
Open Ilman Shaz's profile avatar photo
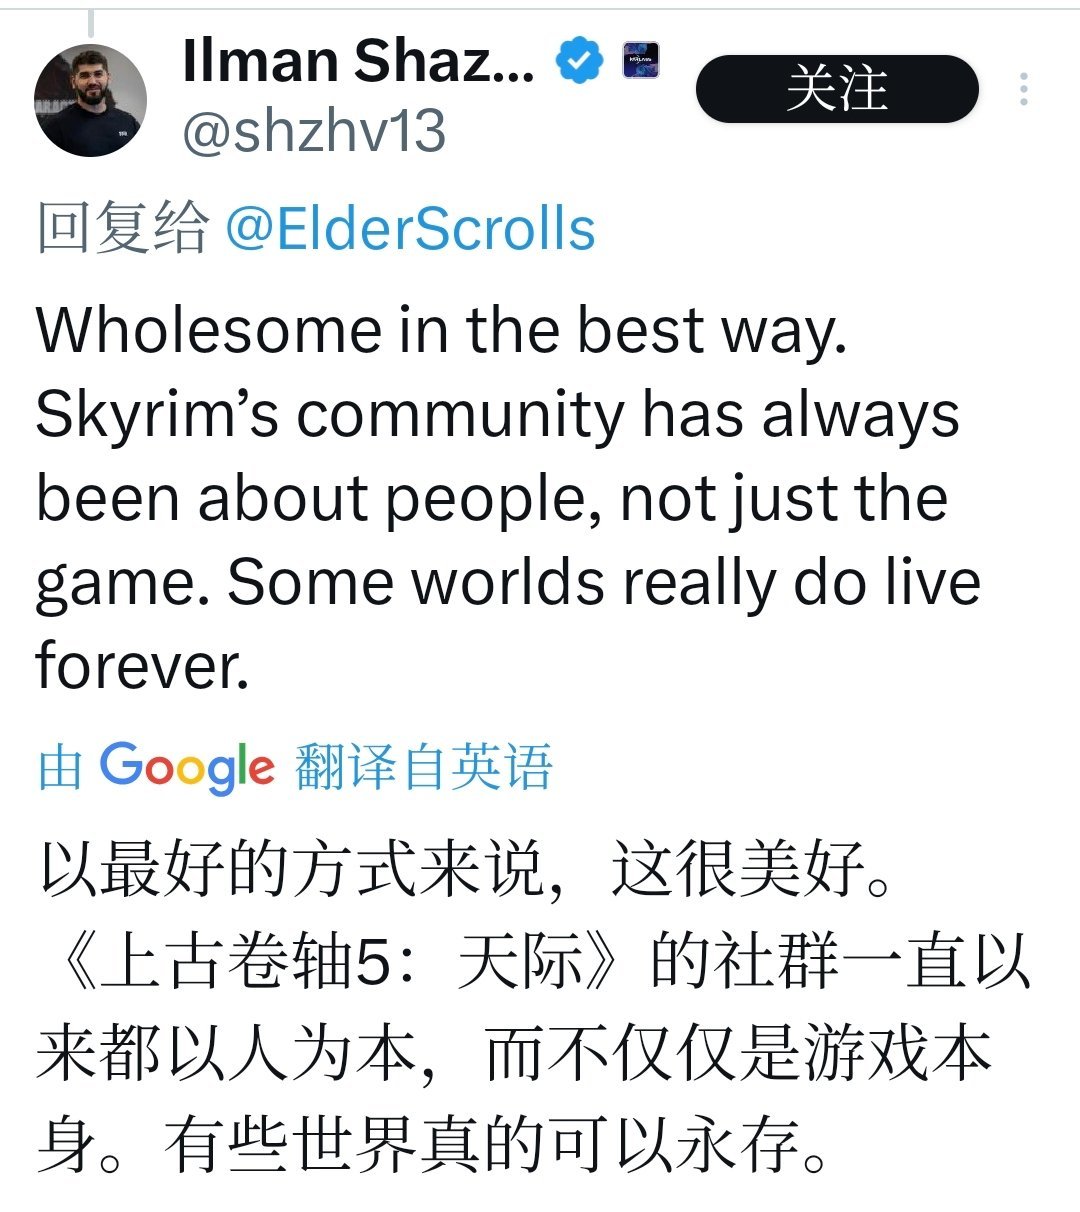(x=90, y=100)
